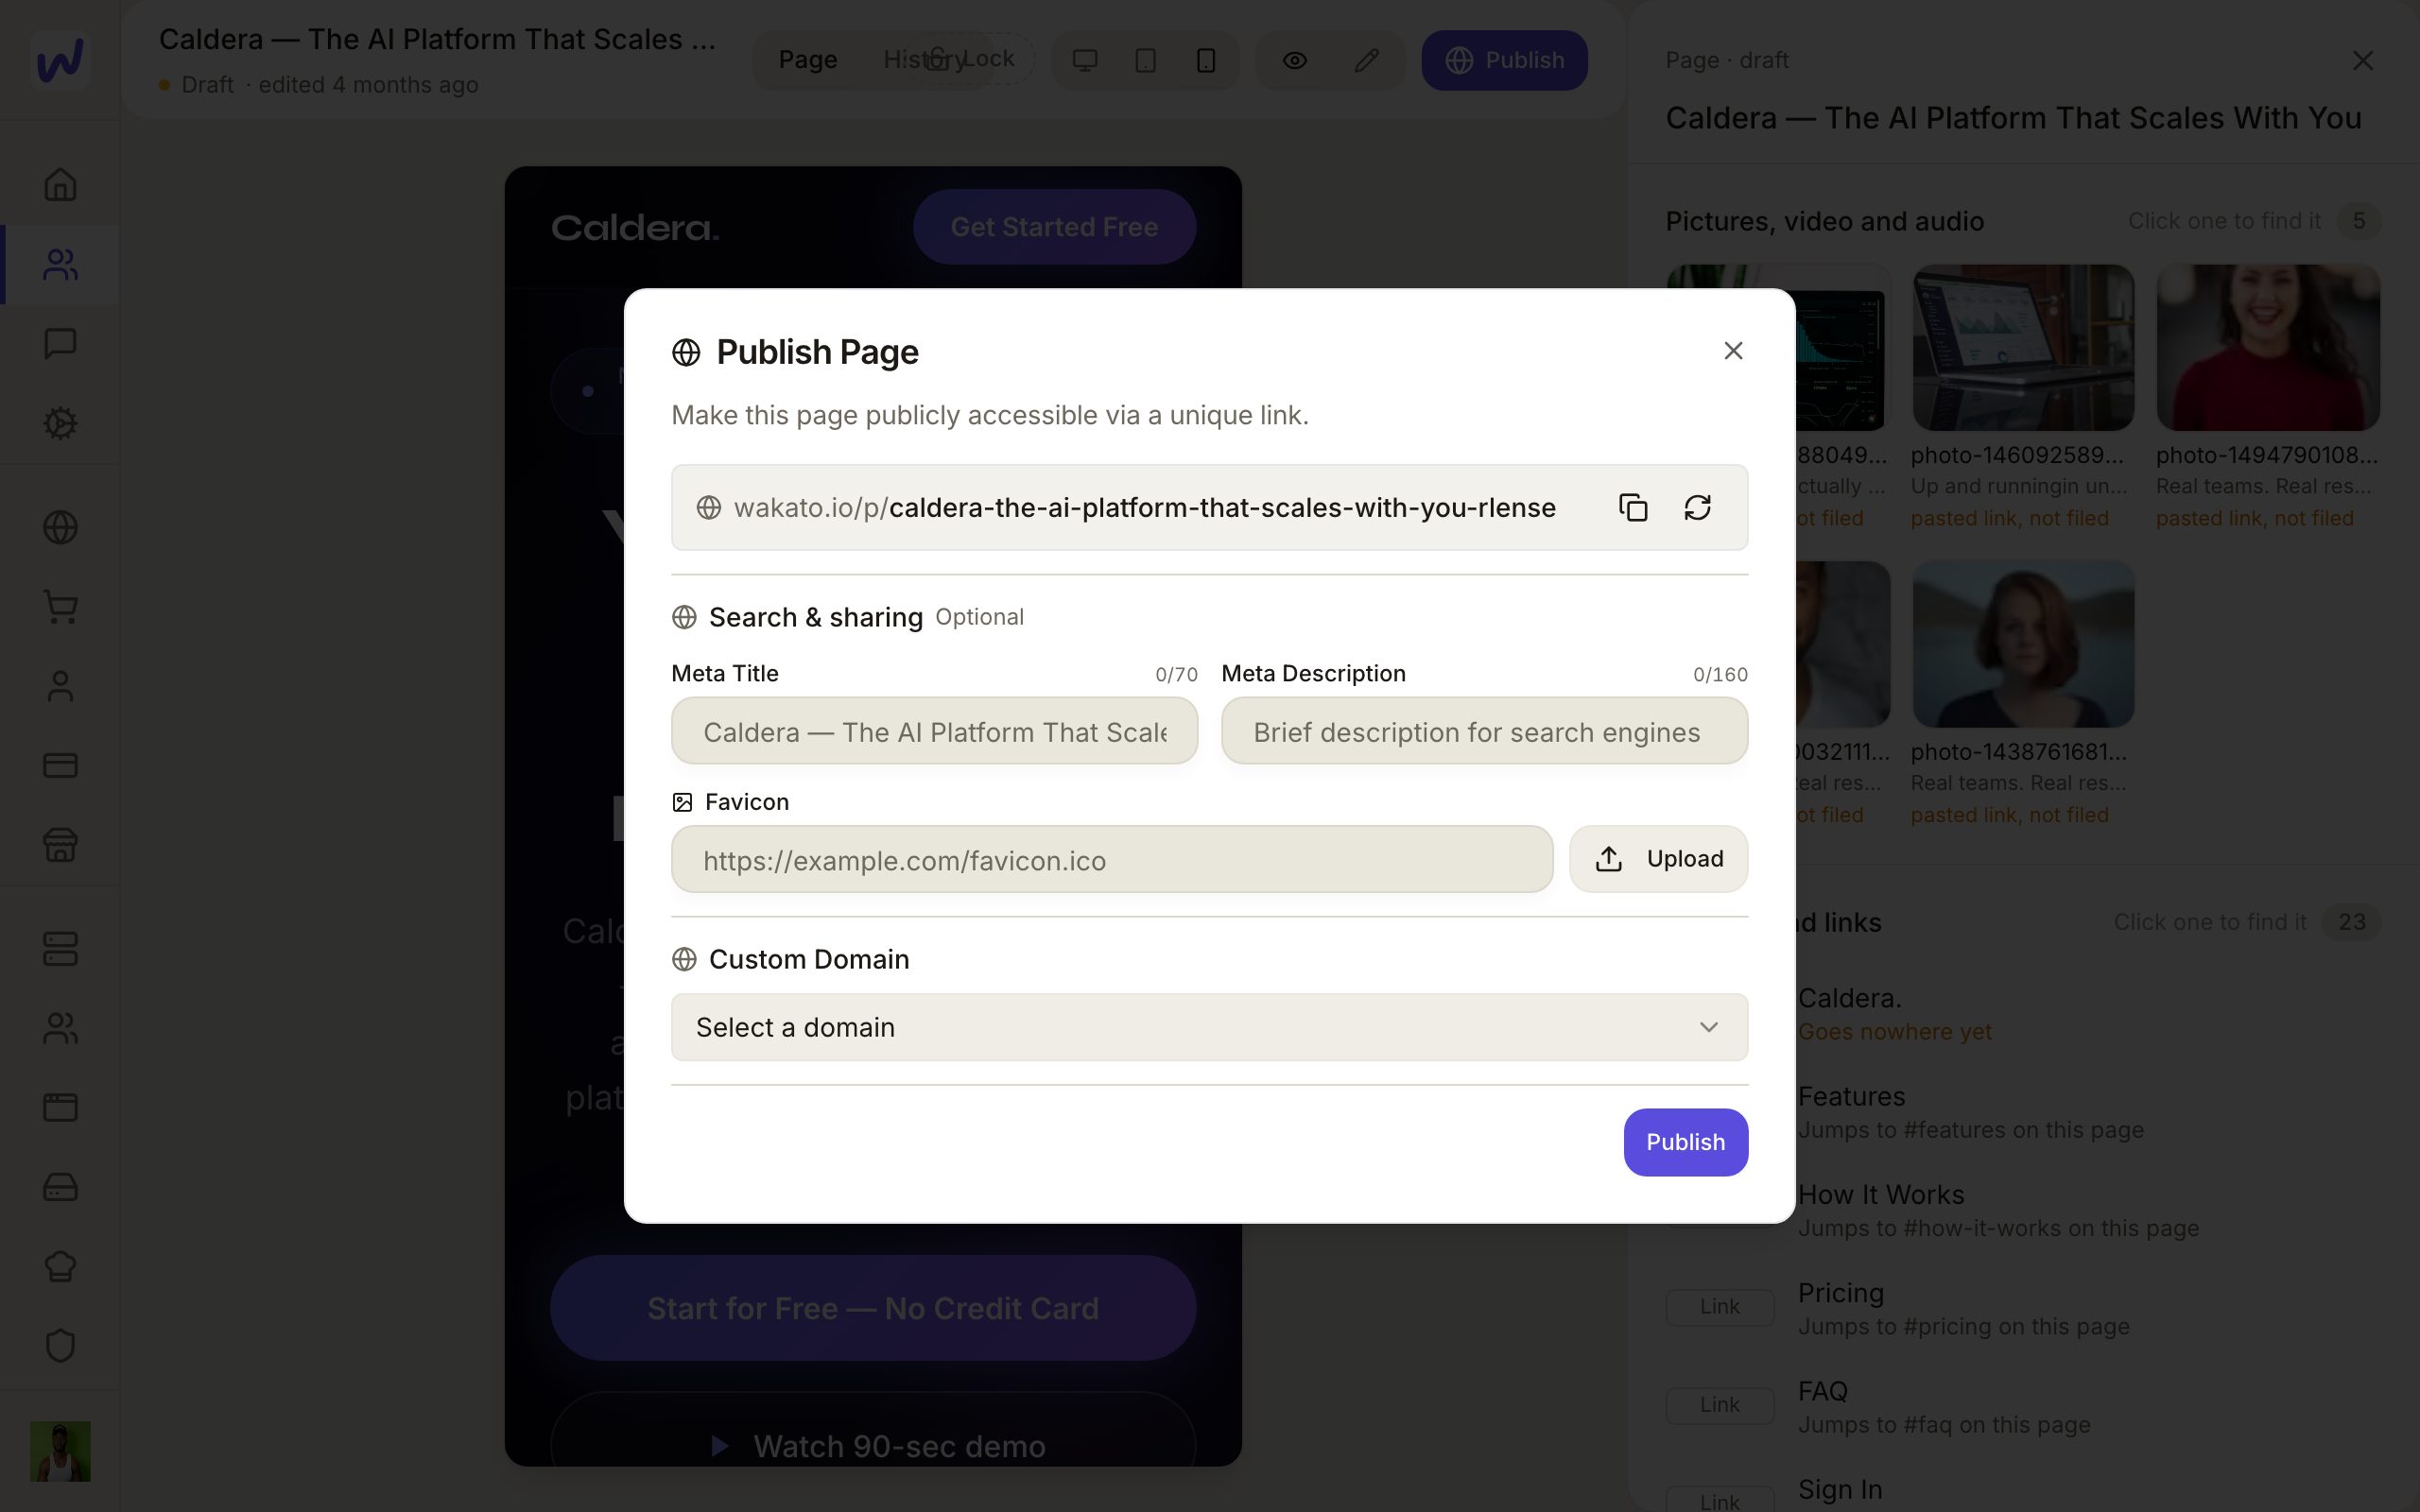2420x1512 pixels.
Task: Open the globe icon in the sidebar
Action: point(60,527)
